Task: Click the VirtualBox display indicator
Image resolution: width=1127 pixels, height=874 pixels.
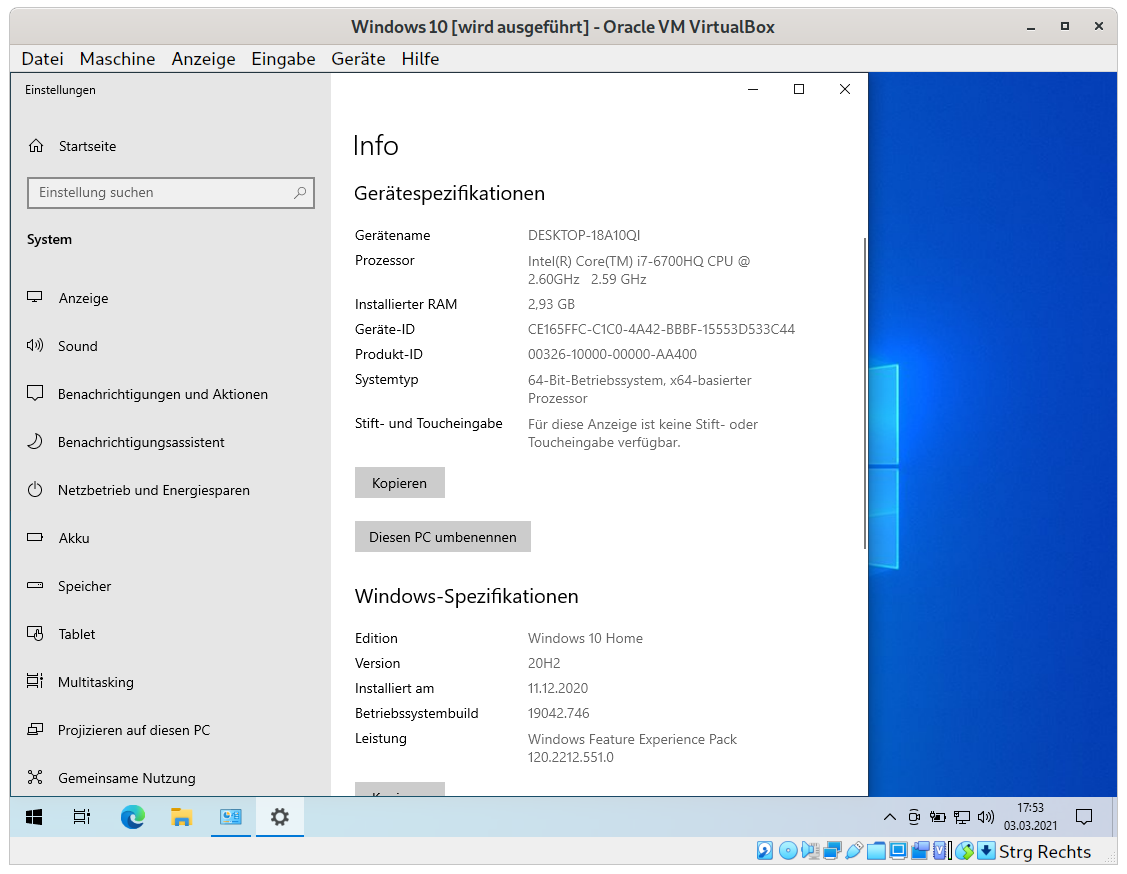Action: [898, 852]
